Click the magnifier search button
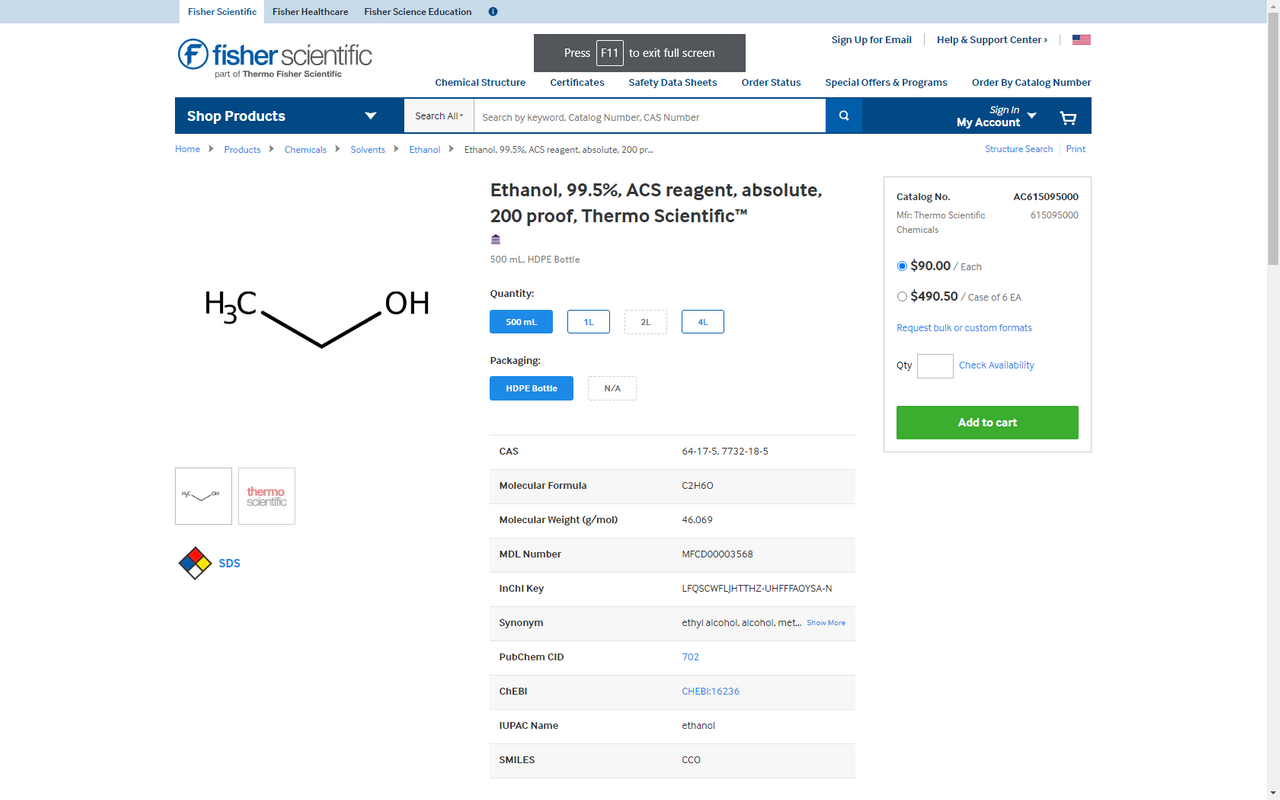The width and height of the screenshot is (1280, 800). pyautogui.click(x=844, y=116)
